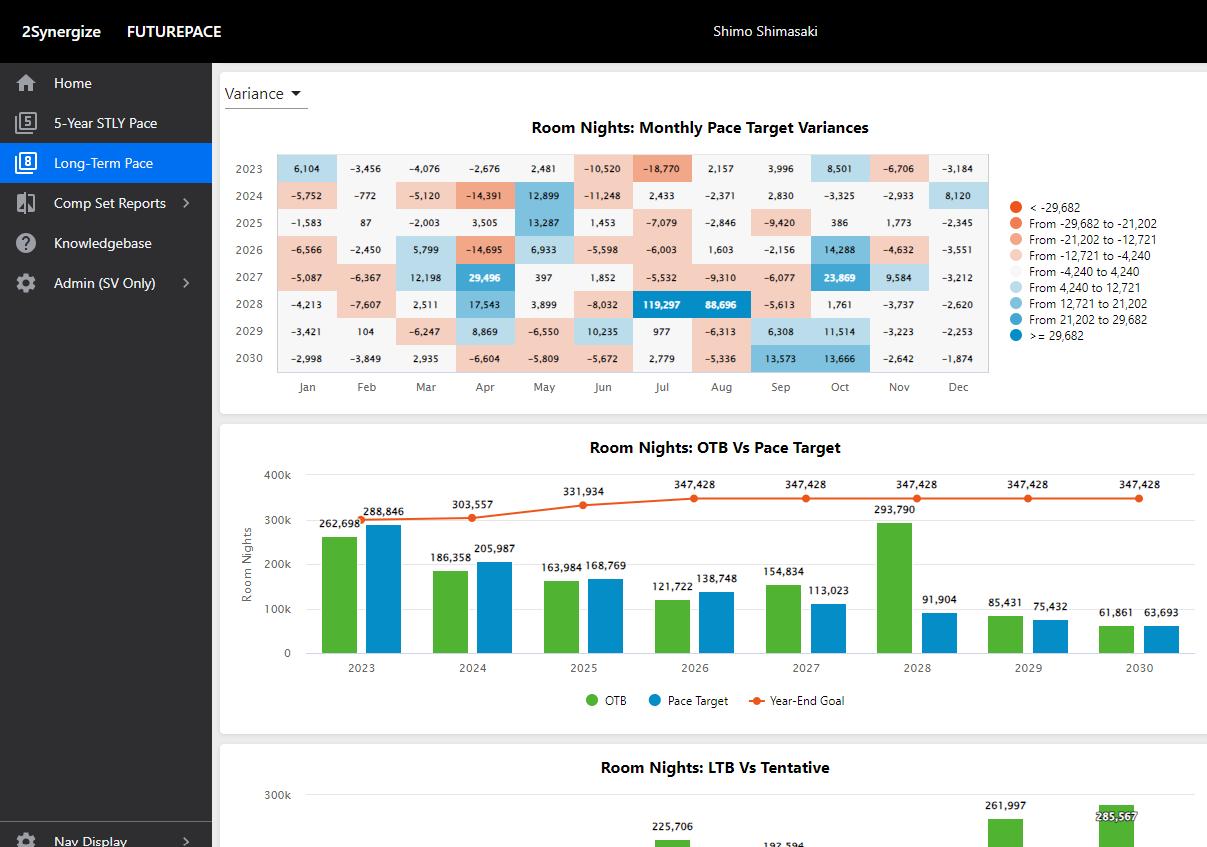Image resolution: width=1207 pixels, height=847 pixels.
Task: Toggle legend item '< -29,682'
Action: pos(1046,208)
